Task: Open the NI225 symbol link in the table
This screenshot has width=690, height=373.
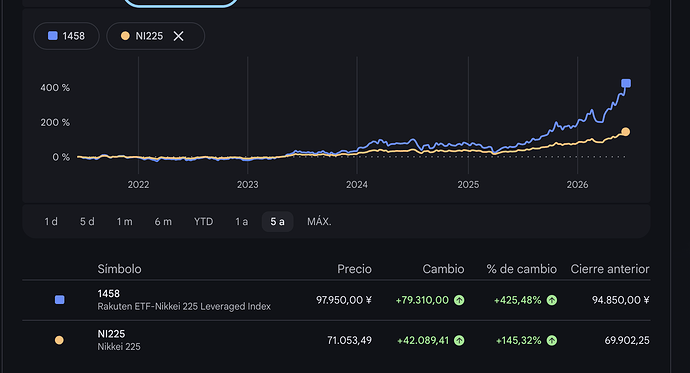Action: tap(111, 334)
